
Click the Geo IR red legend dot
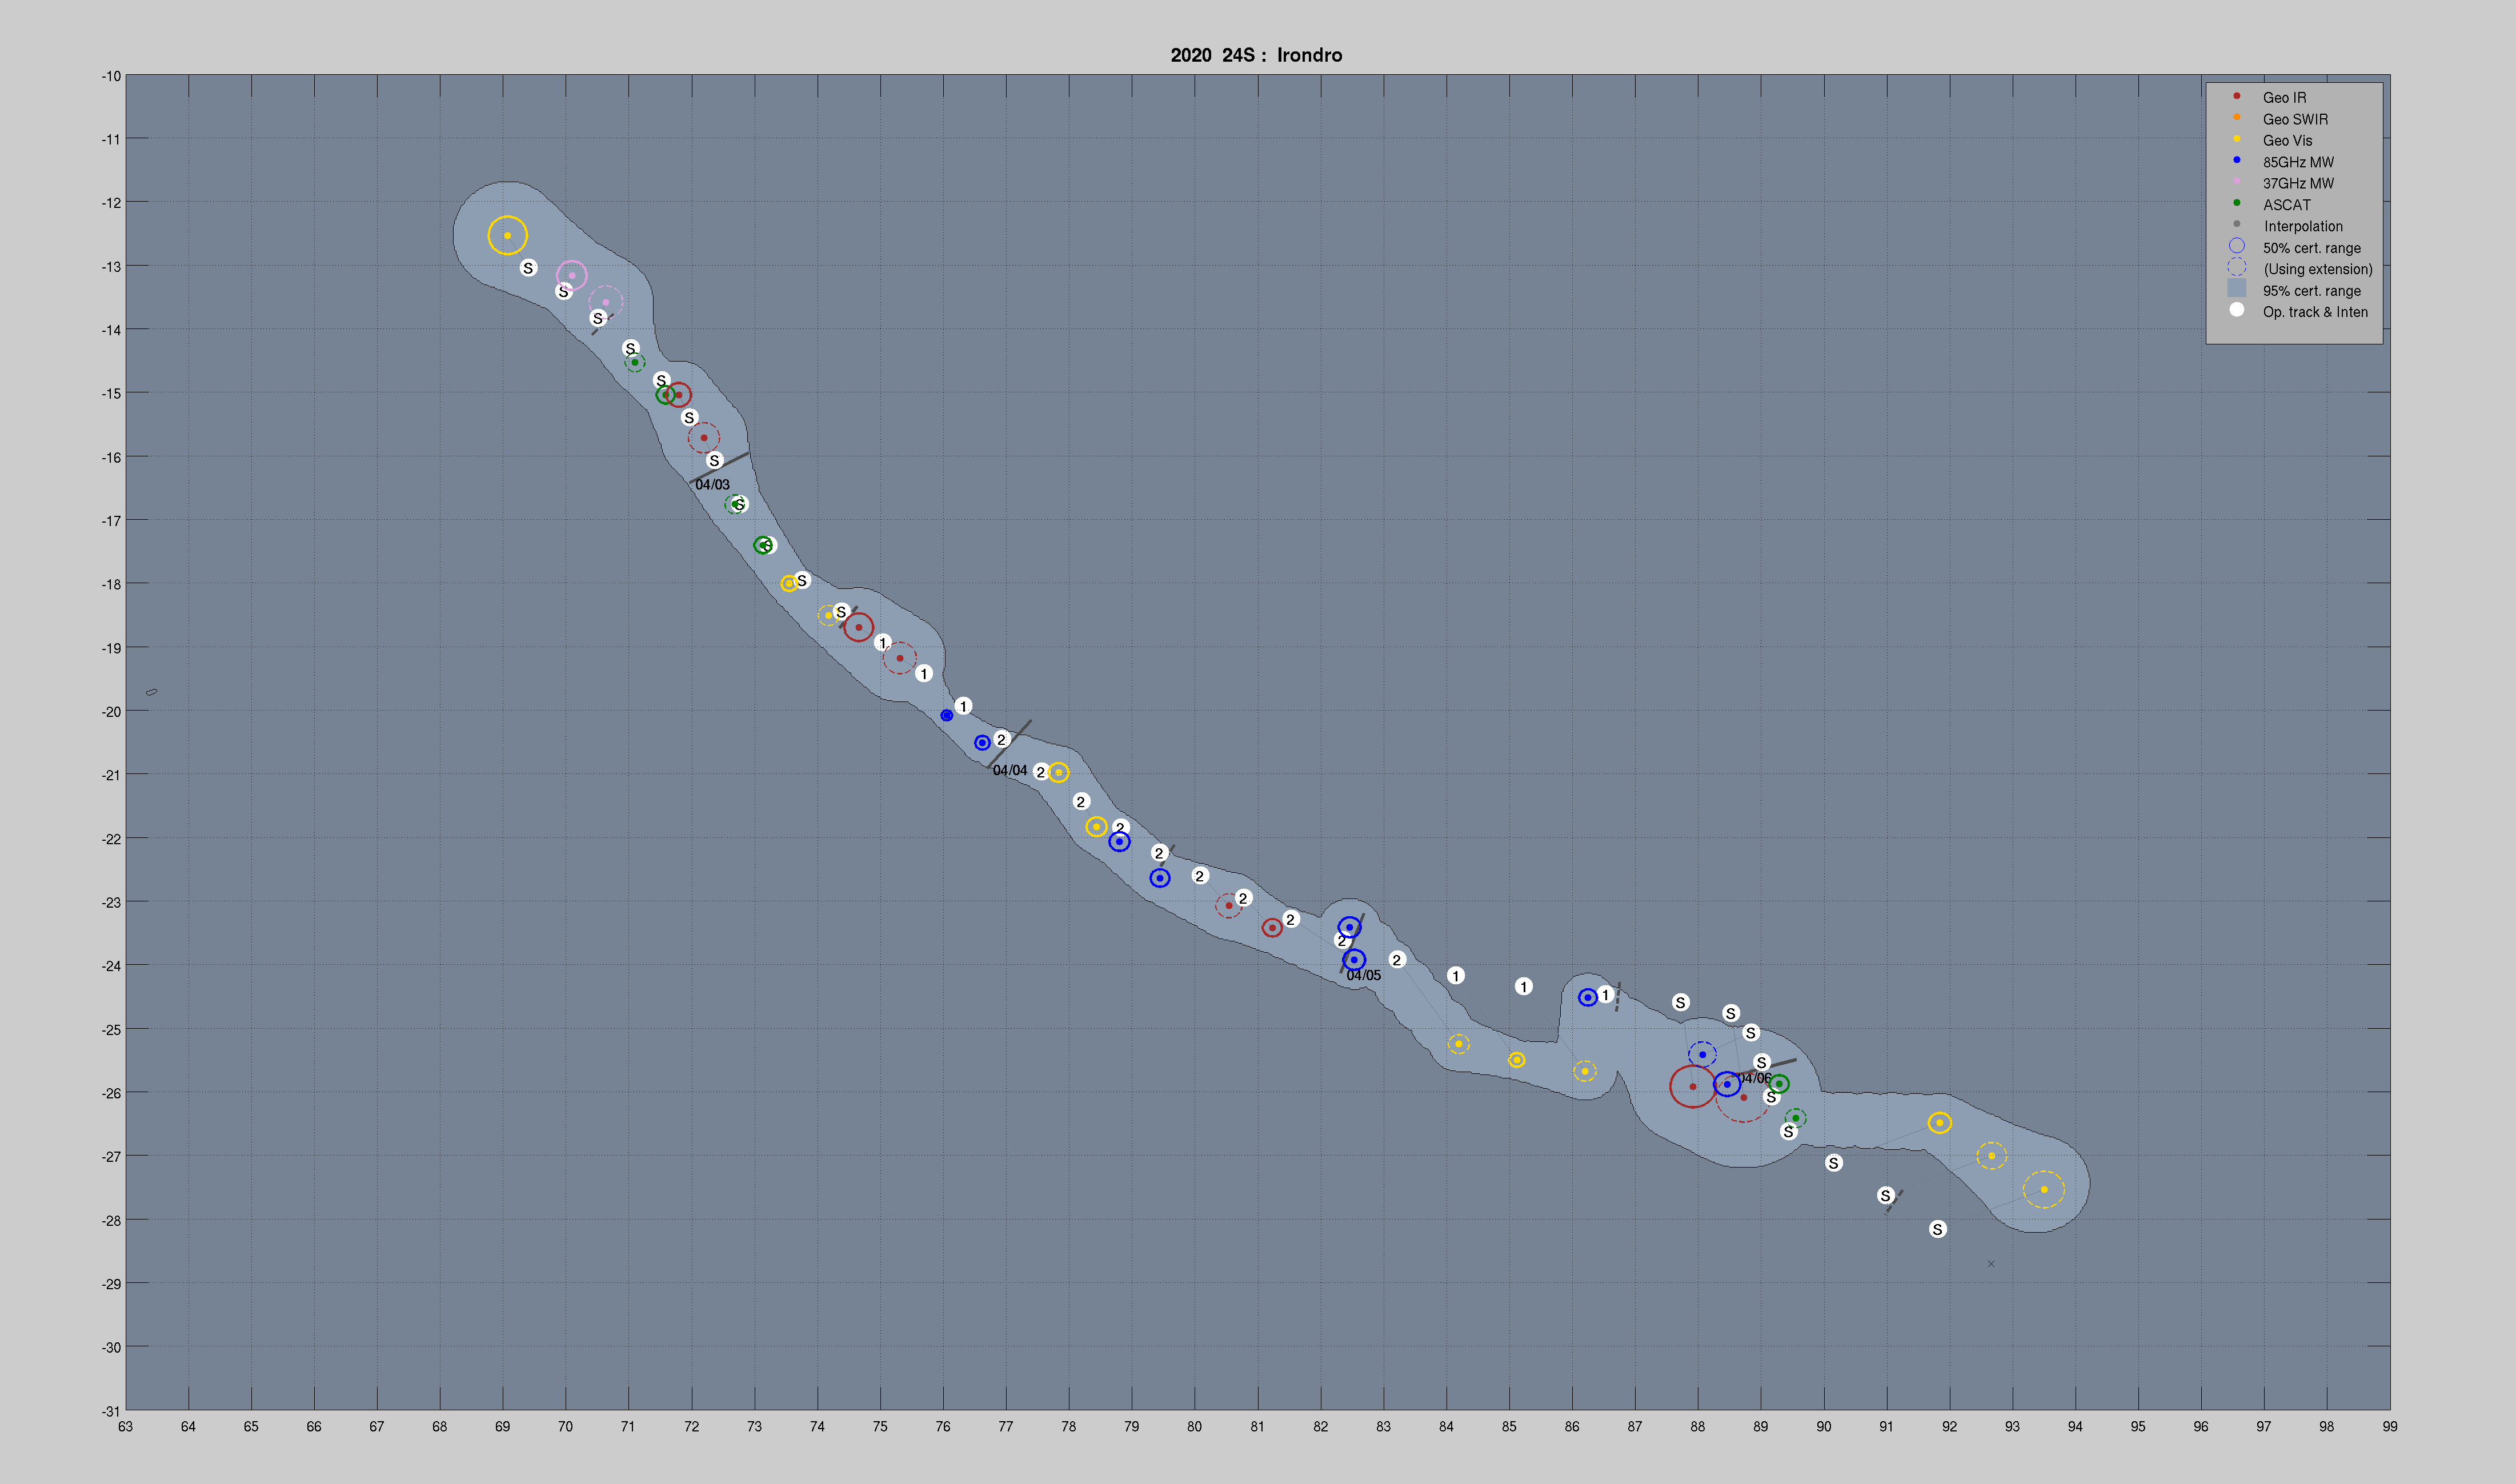point(2236,96)
